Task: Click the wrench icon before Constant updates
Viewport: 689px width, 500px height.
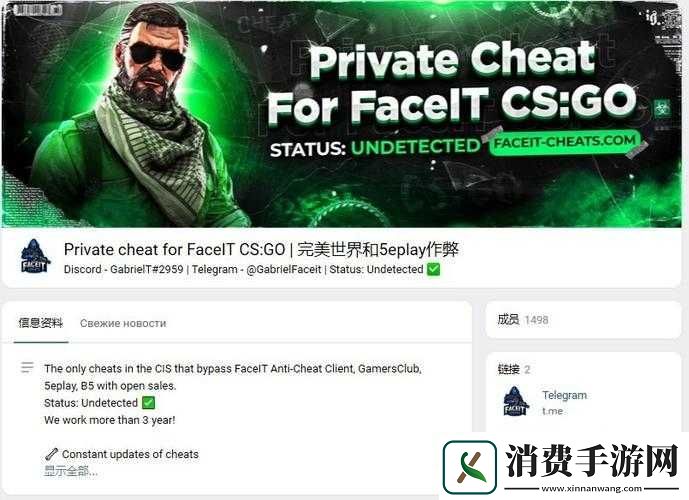Action: click(51, 454)
